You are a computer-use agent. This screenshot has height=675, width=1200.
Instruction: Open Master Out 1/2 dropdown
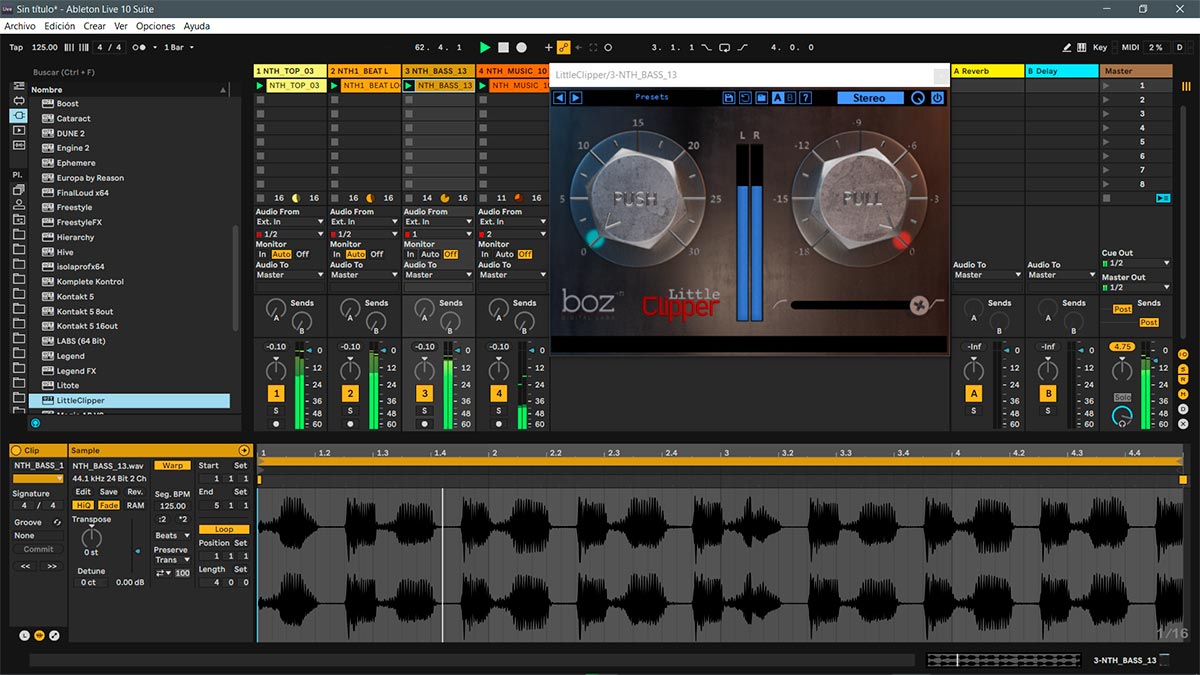click(x=1135, y=287)
